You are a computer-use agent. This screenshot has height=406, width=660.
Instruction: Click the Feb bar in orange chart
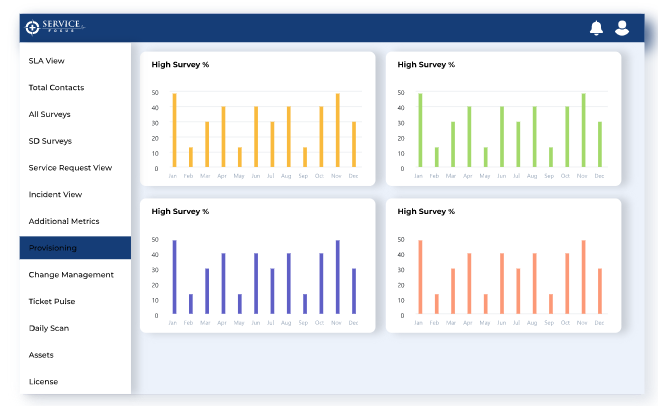pyautogui.click(x=191, y=157)
